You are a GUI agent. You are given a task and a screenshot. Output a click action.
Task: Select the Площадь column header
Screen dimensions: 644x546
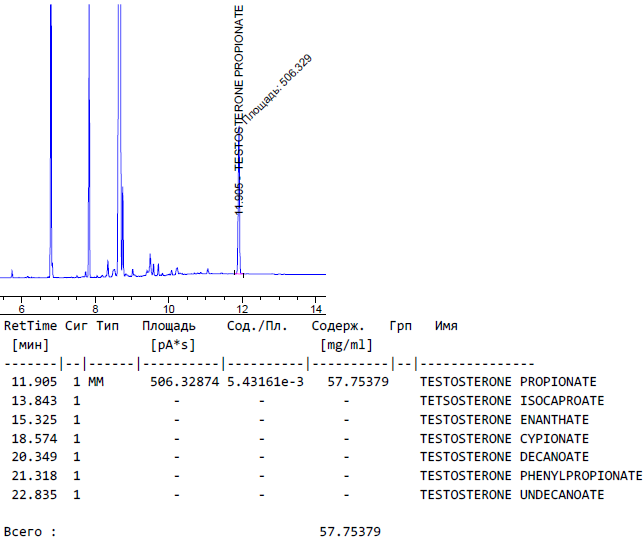click(x=168, y=326)
